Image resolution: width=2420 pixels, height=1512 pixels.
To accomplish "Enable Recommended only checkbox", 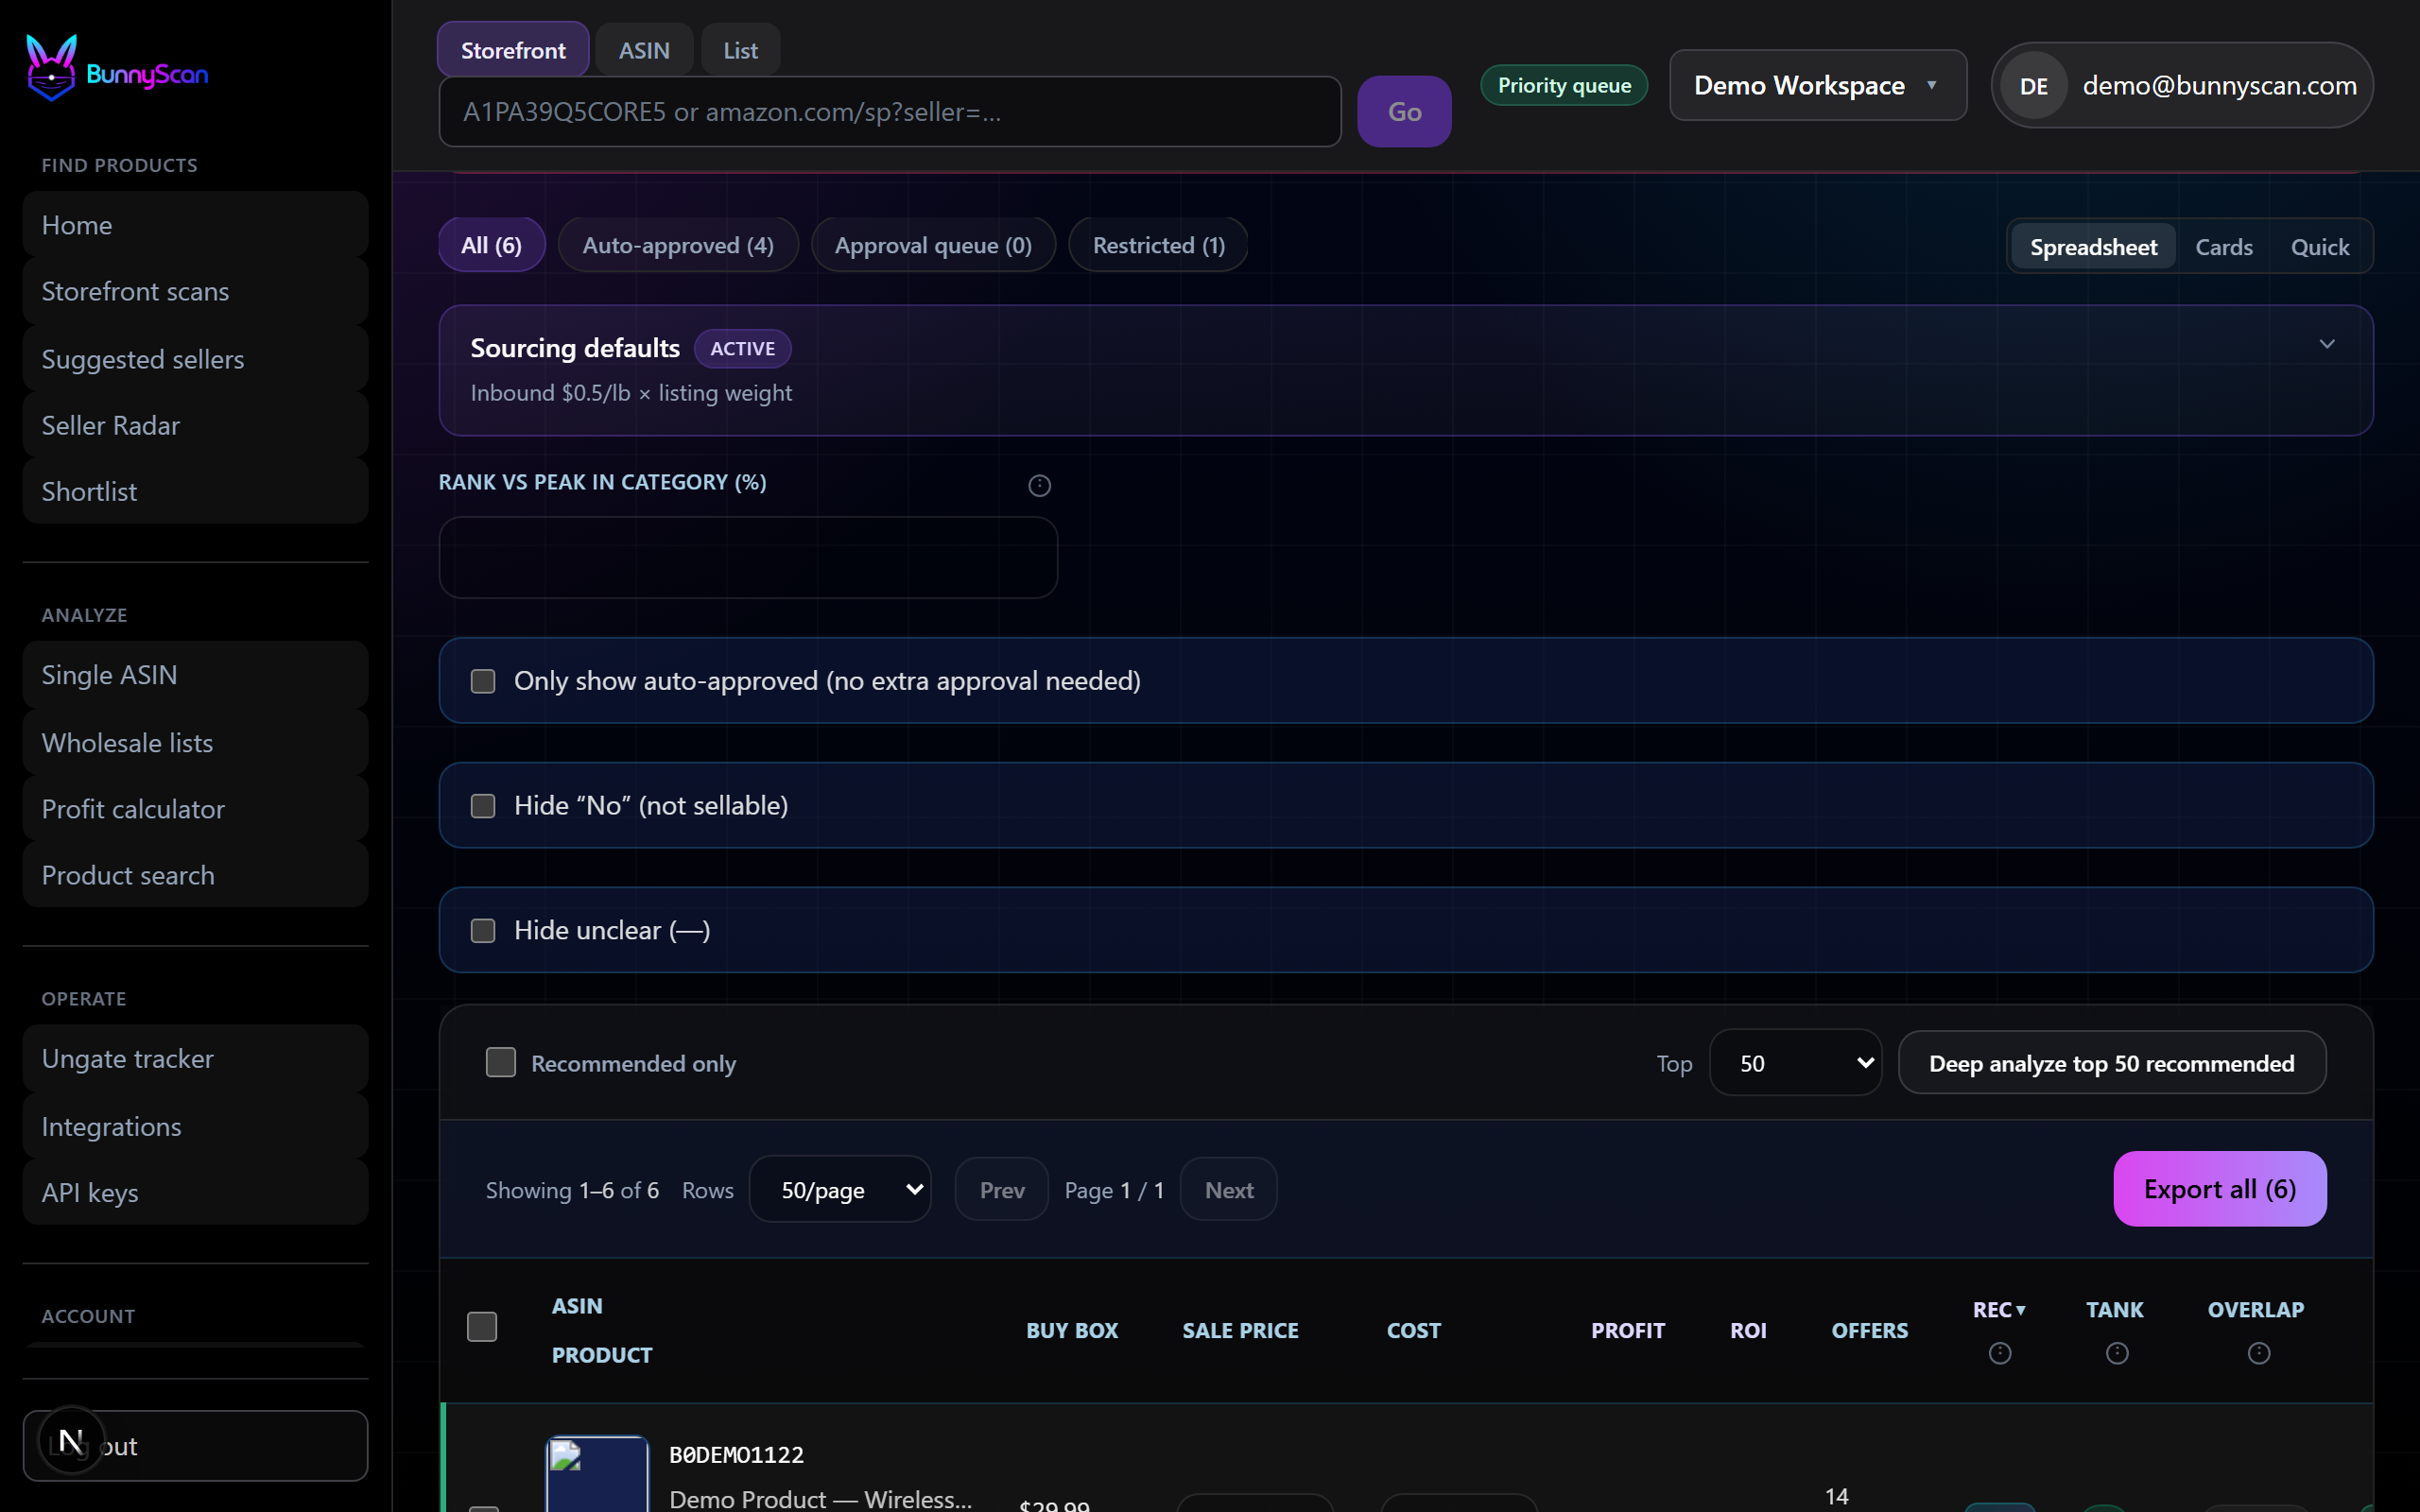I will tap(500, 1062).
